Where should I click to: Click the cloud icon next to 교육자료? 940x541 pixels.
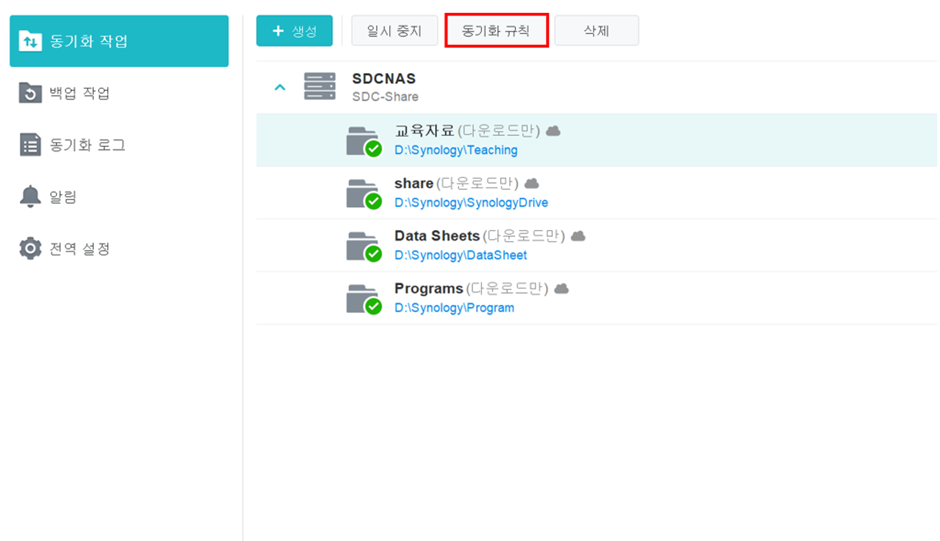tap(553, 131)
